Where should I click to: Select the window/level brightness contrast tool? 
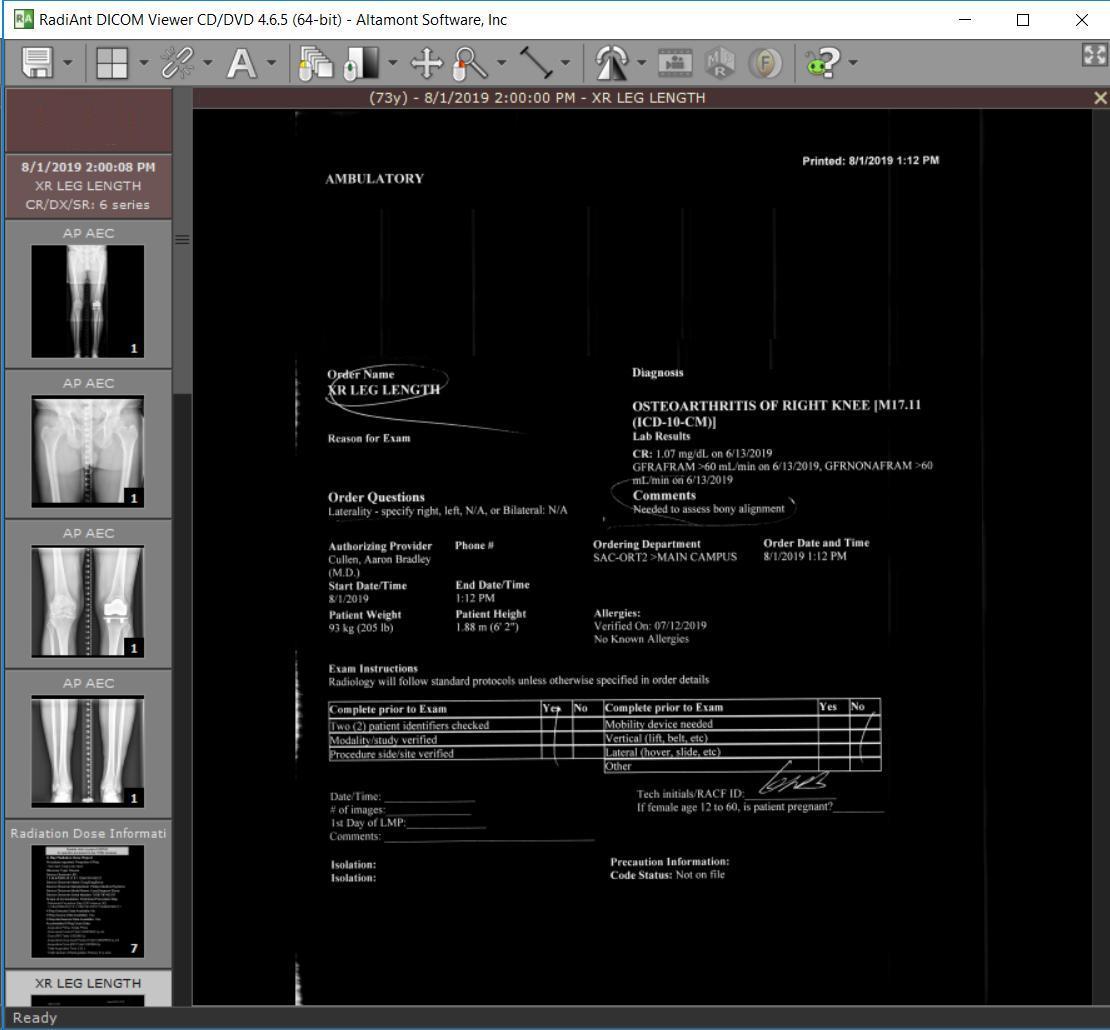tap(362, 62)
